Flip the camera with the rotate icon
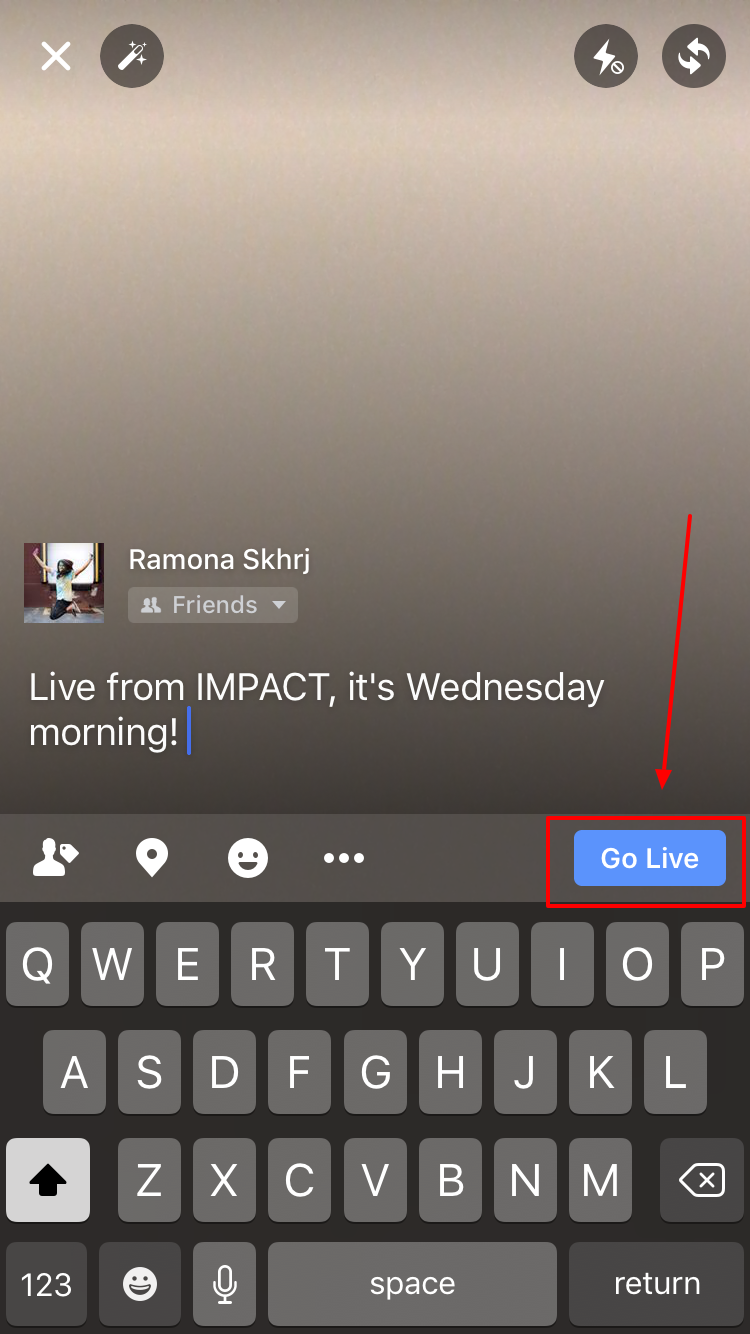Viewport: 750px width, 1334px height. pyautogui.click(x=694, y=57)
